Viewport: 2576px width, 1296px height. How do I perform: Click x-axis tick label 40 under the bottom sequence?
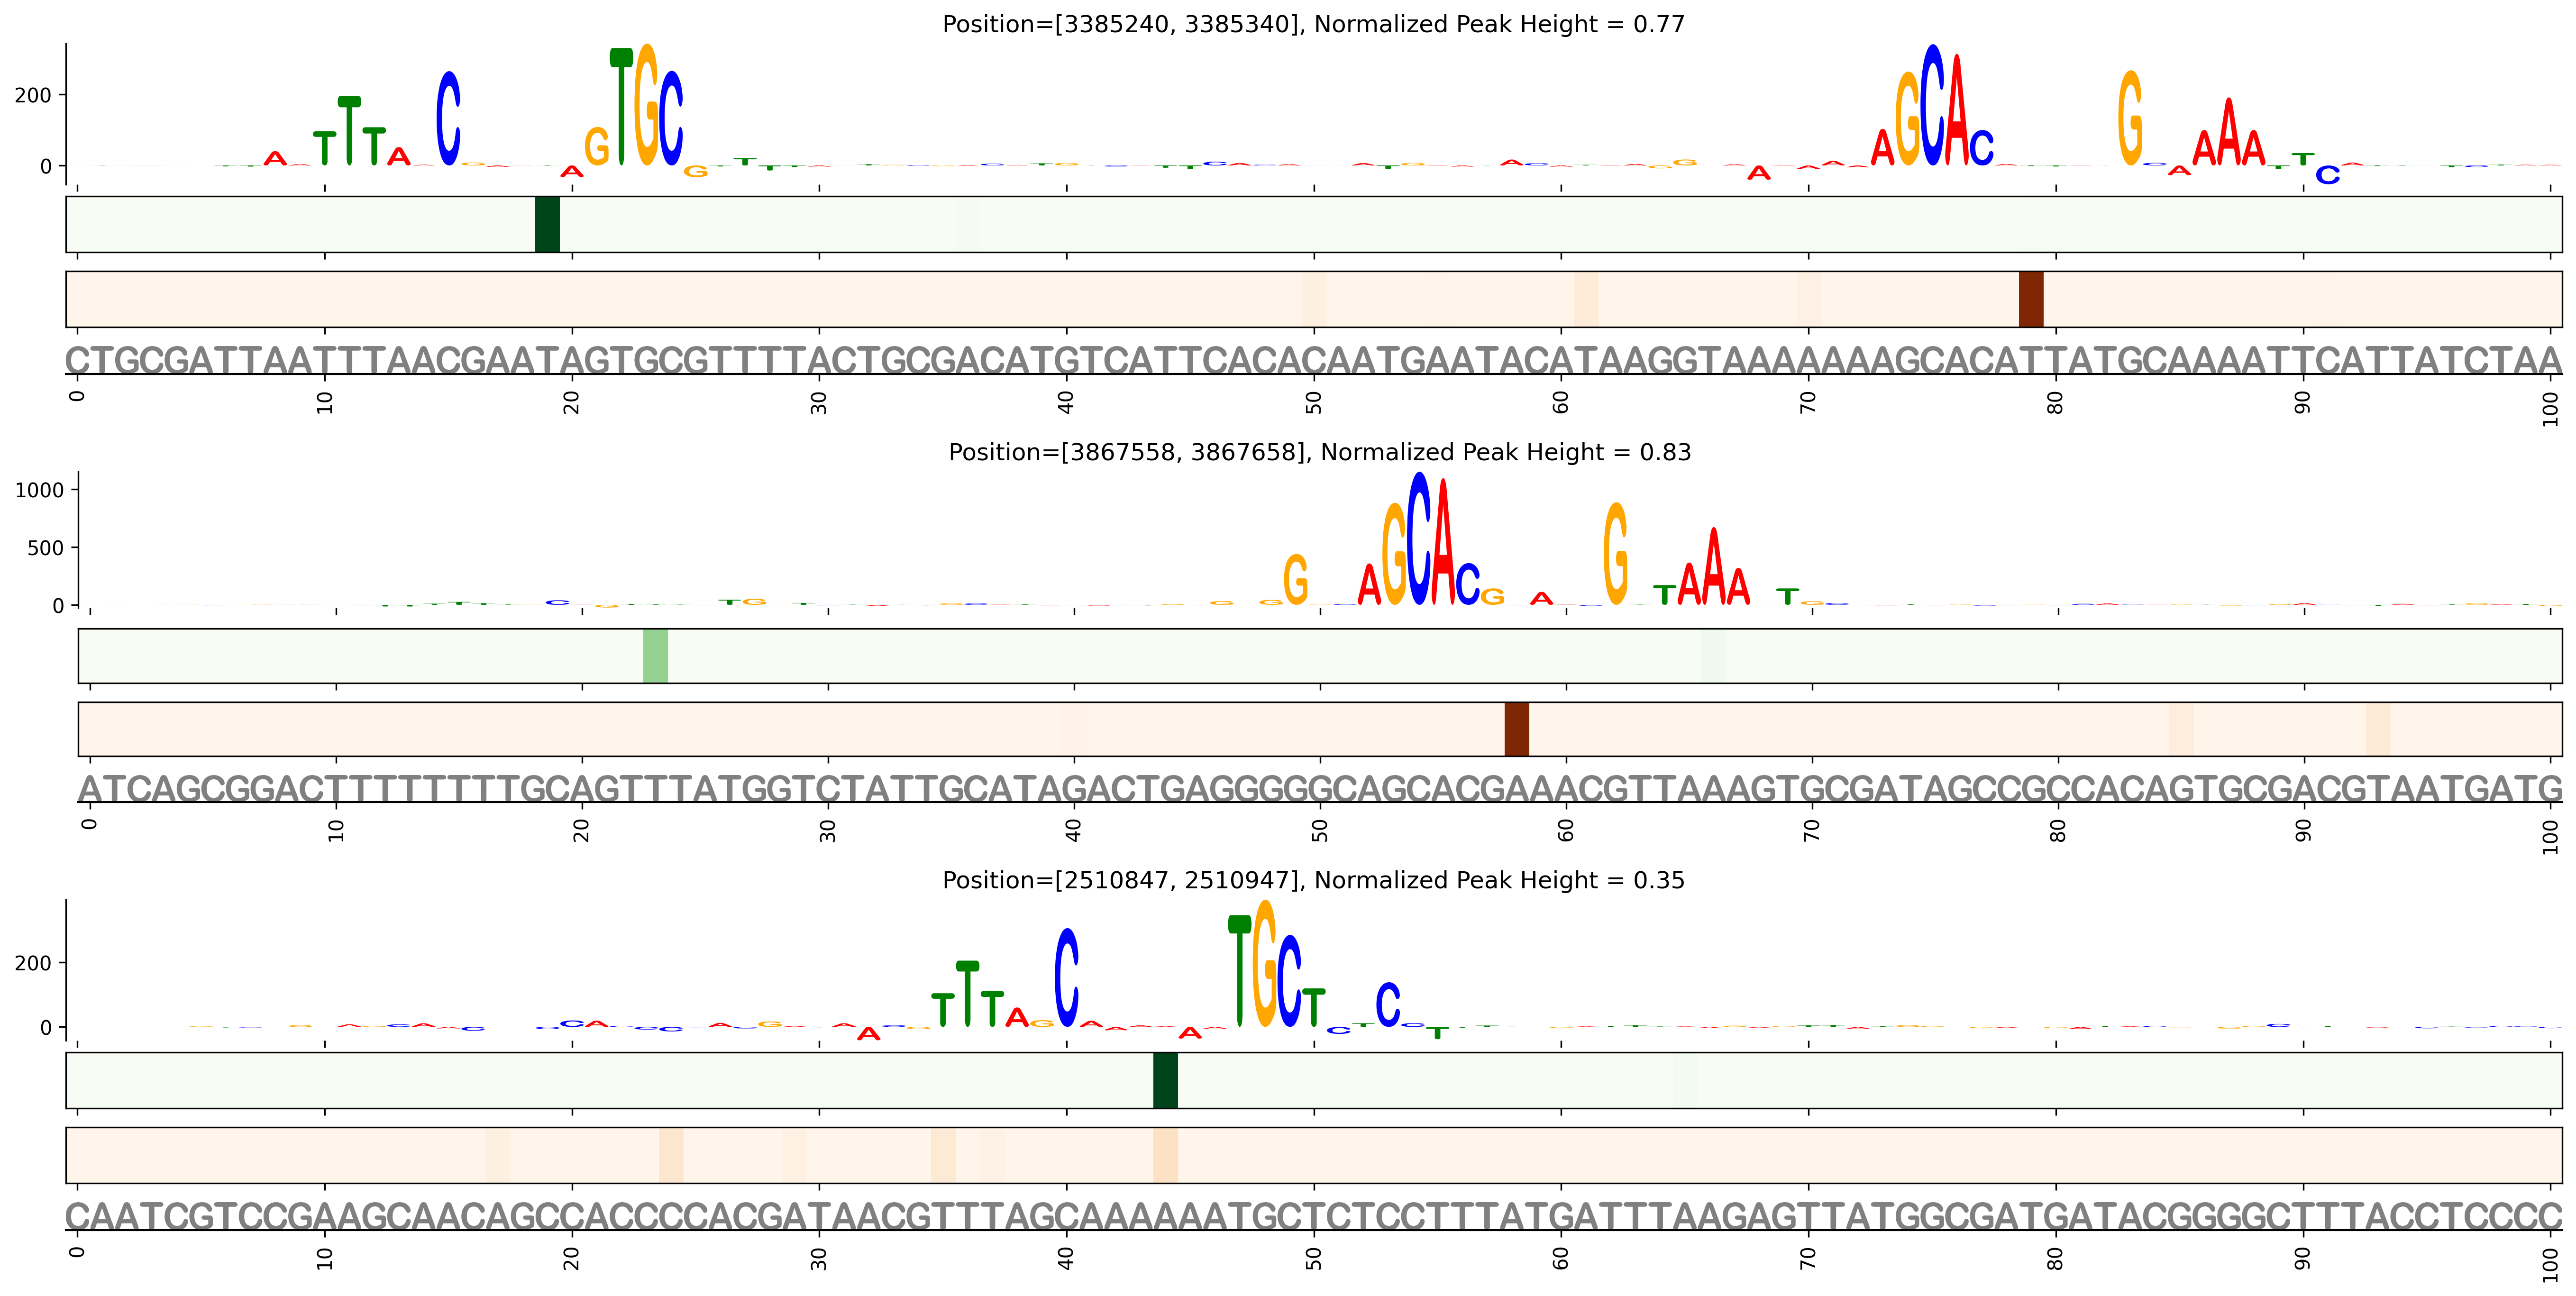pyautogui.click(x=1067, y=1258)
